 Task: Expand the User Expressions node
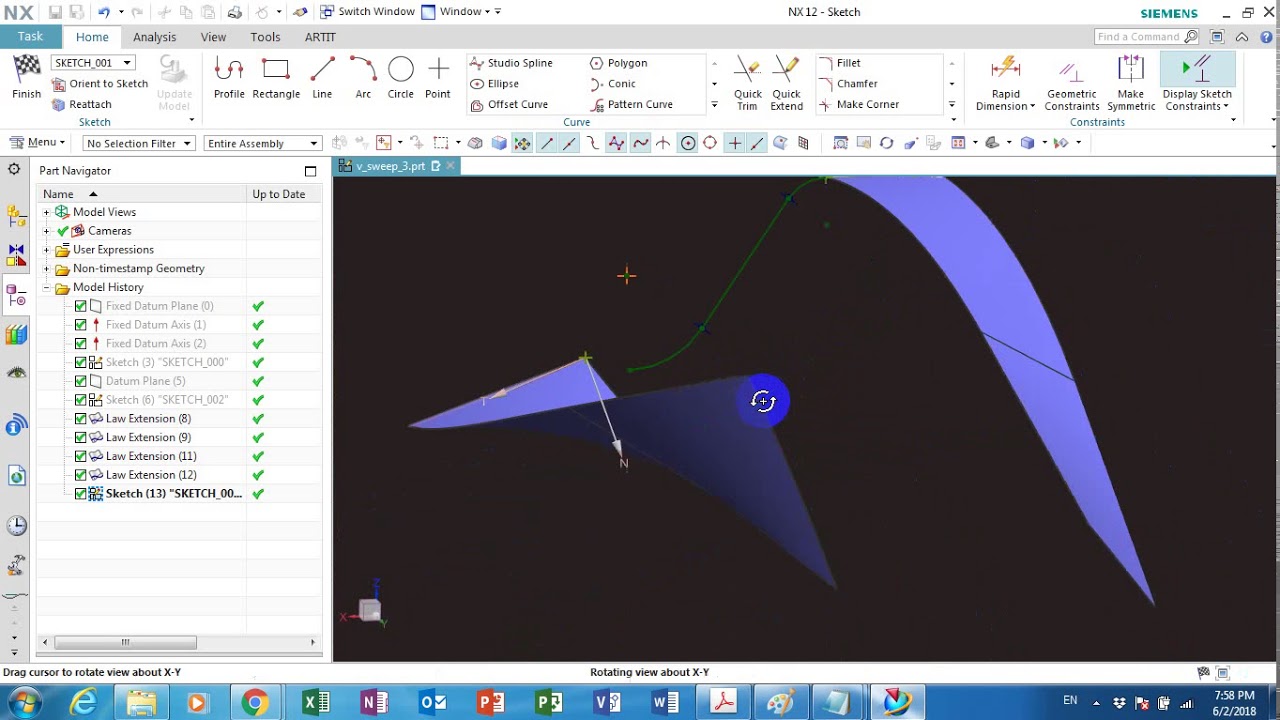[46, 250]
